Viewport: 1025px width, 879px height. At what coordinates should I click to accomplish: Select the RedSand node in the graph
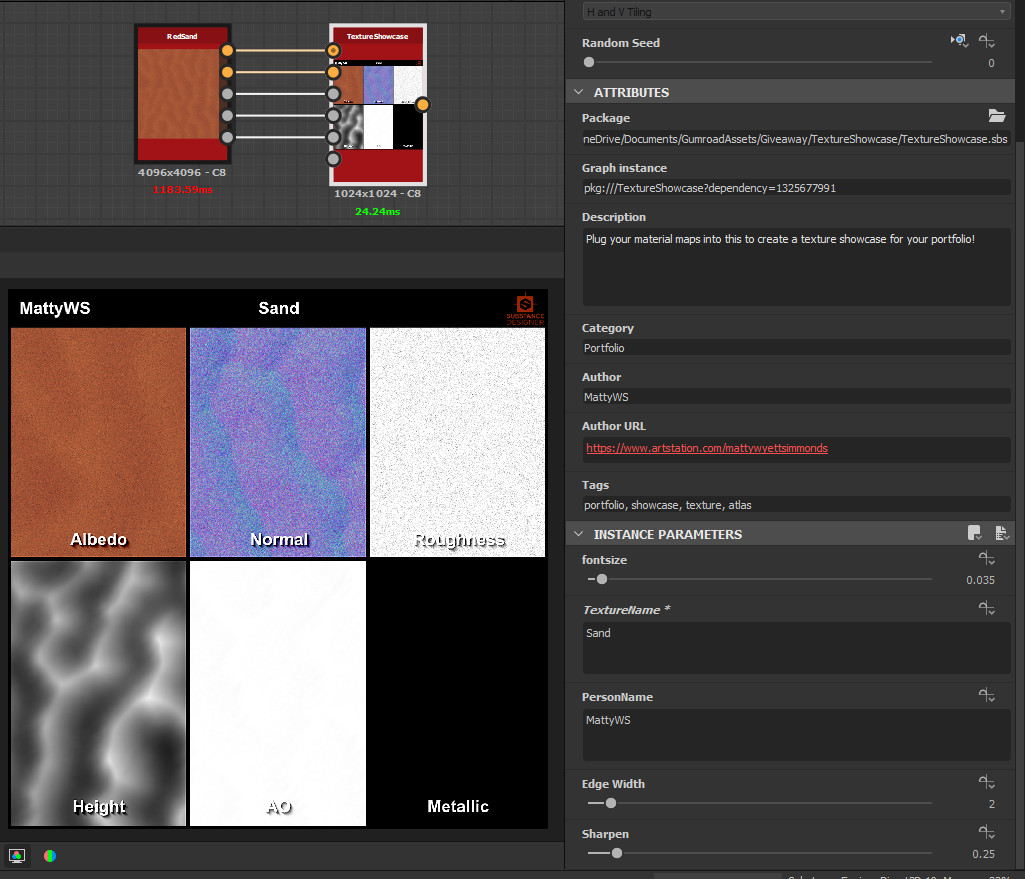pos(180,95)
